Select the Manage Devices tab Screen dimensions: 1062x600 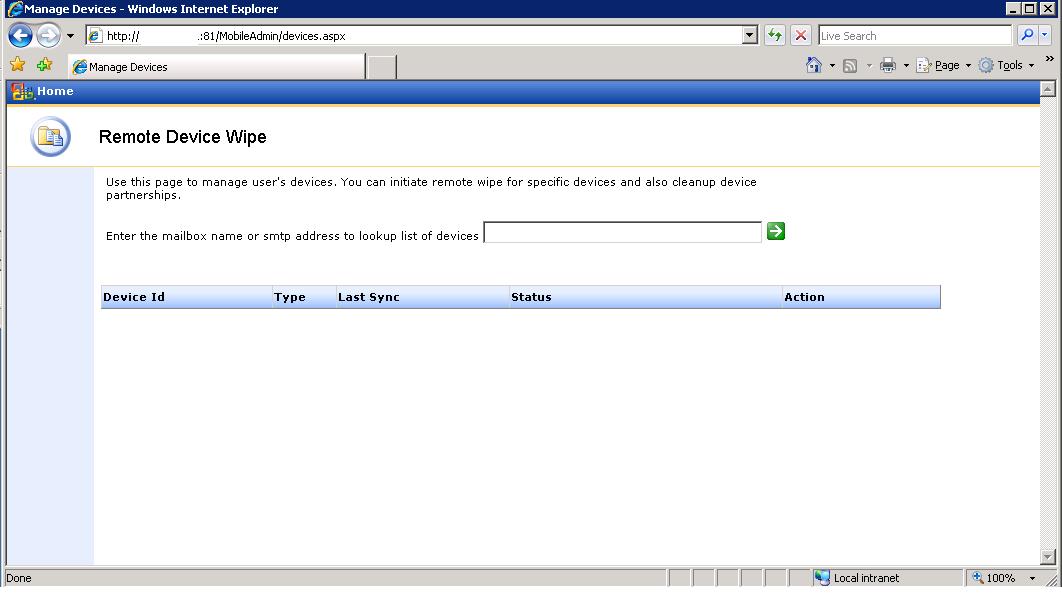[x=217, y=66]
